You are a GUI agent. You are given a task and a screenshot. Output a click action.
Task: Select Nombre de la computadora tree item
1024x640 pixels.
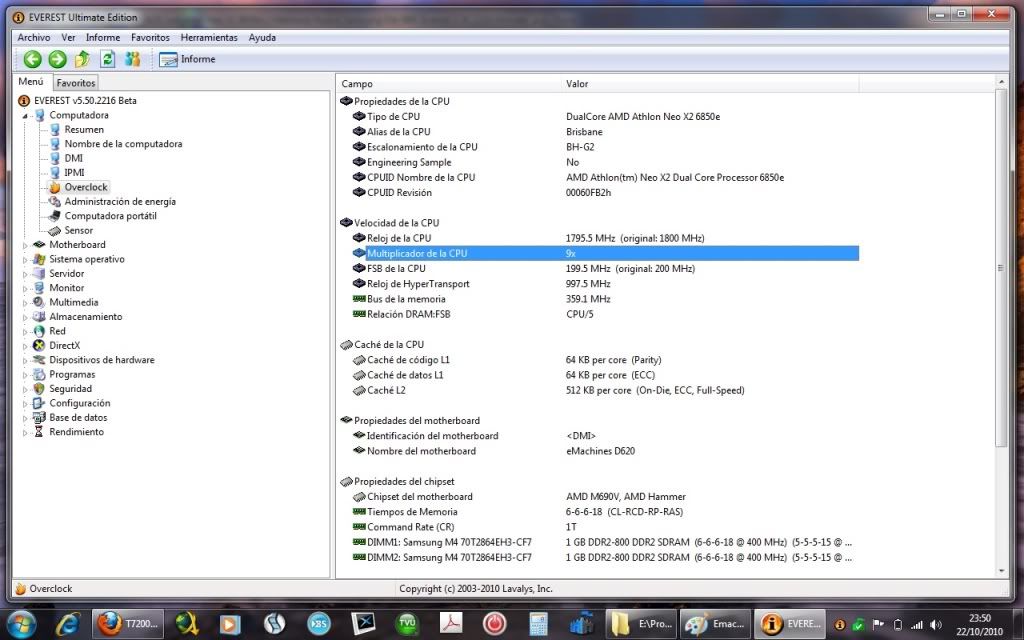point(123,144)
